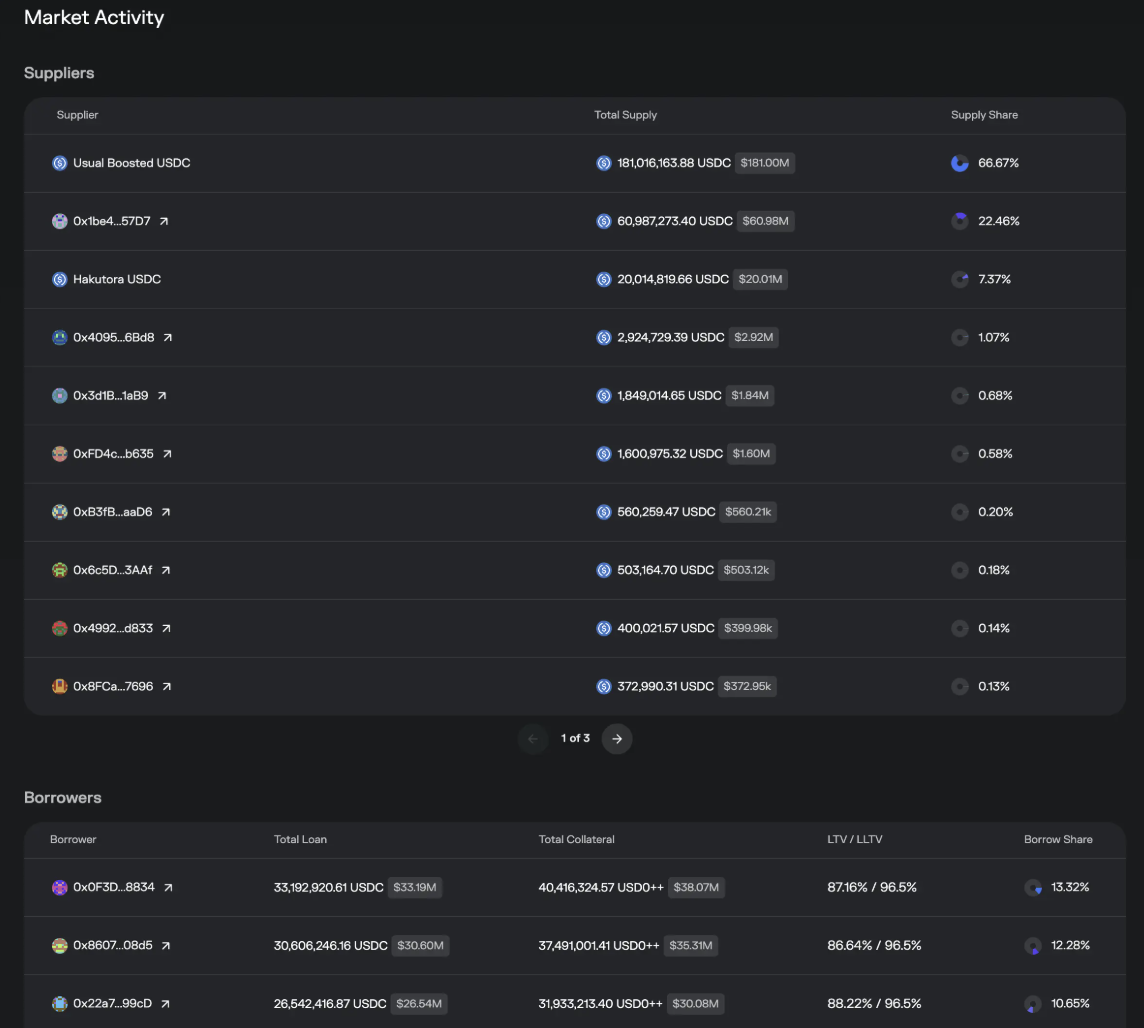This screenshot has height=1028, width=1144.
Task: Open external link for supplier 0x1be4...57D7
Action: pyautogui.click(x=164, y=221)
